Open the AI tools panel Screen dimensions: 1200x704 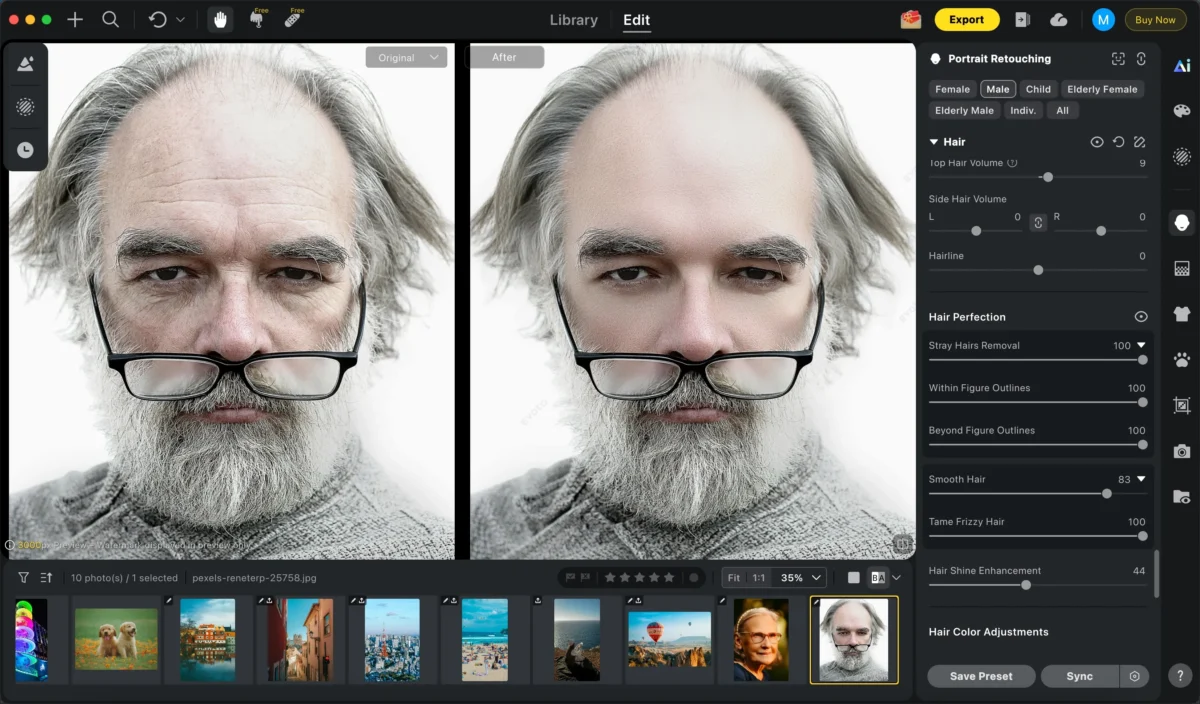tap(1182, 66)
